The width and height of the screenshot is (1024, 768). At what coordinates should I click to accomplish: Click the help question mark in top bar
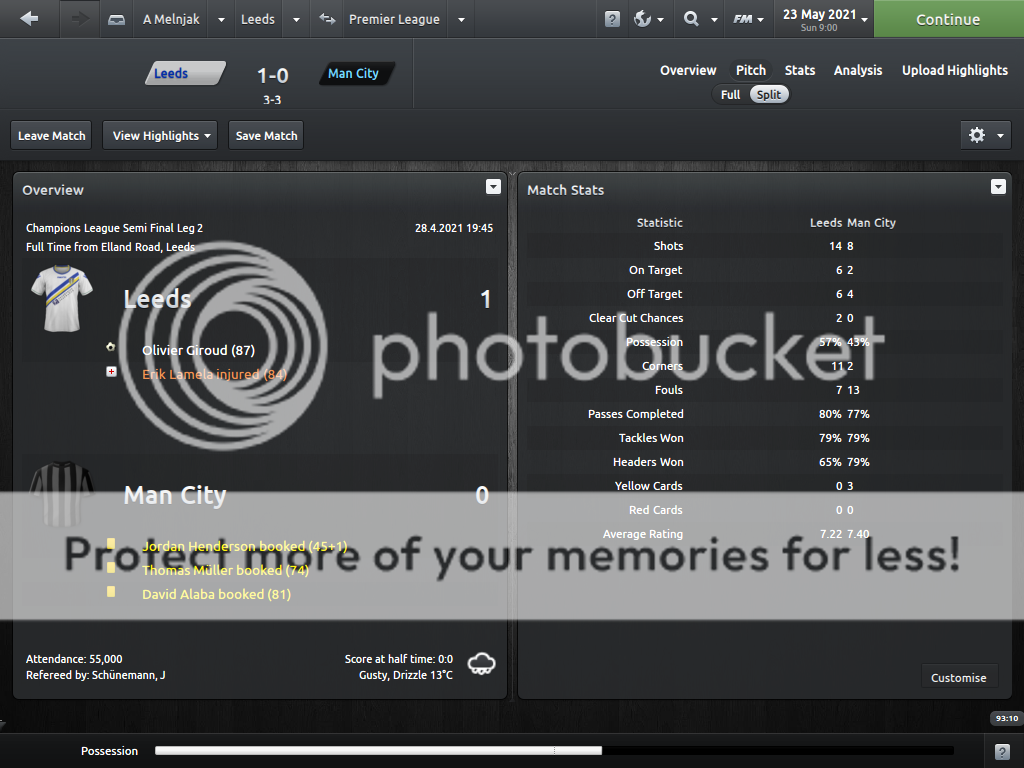[x=612, y=19]
